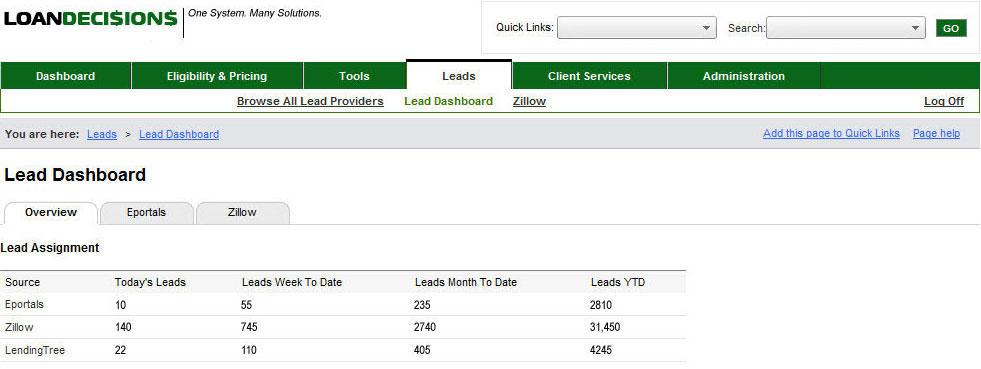Open the Administration menu
981x369 pixels.
click(x=743, y=76)
